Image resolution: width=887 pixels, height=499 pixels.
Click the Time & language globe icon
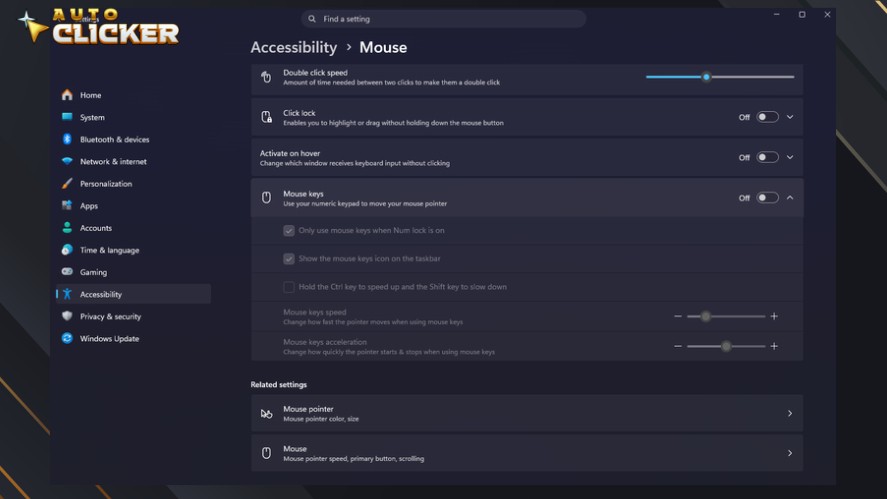point(67,250)
